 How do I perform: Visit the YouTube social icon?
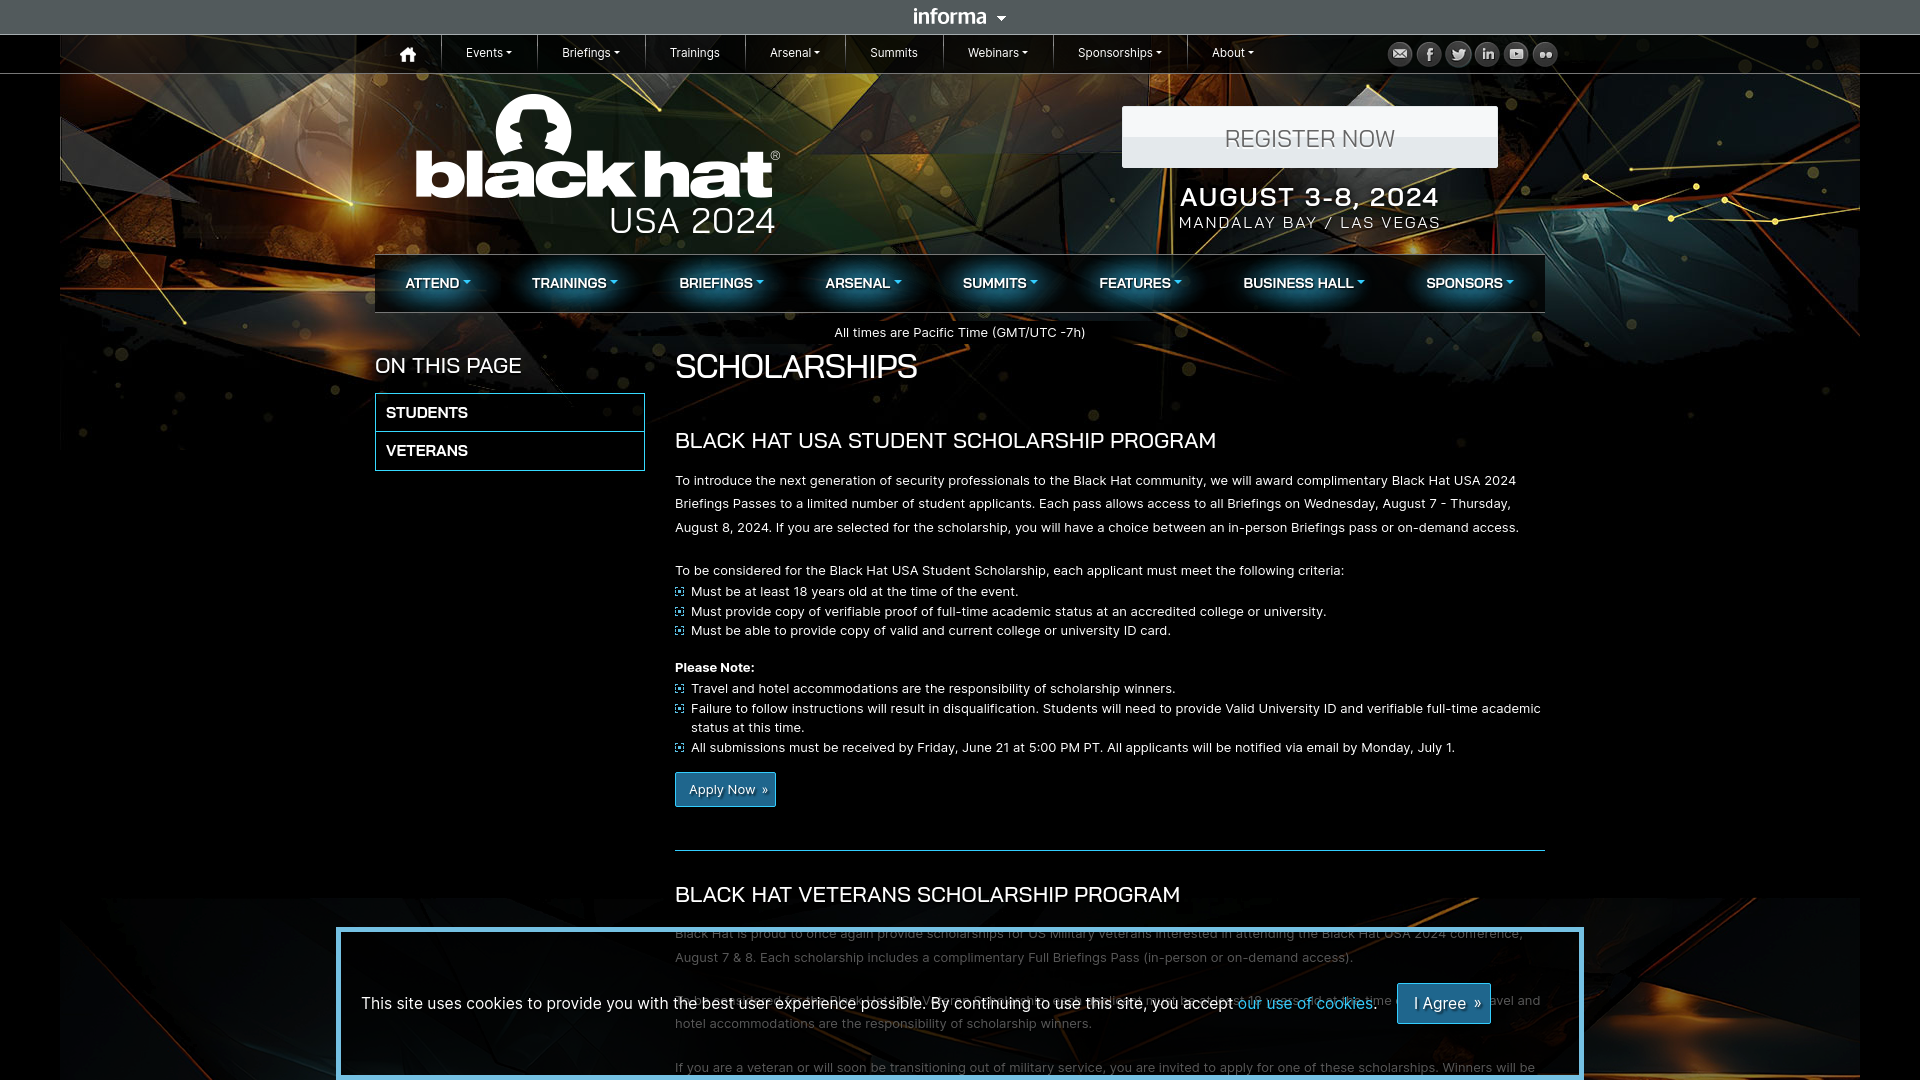[1516, 54]
